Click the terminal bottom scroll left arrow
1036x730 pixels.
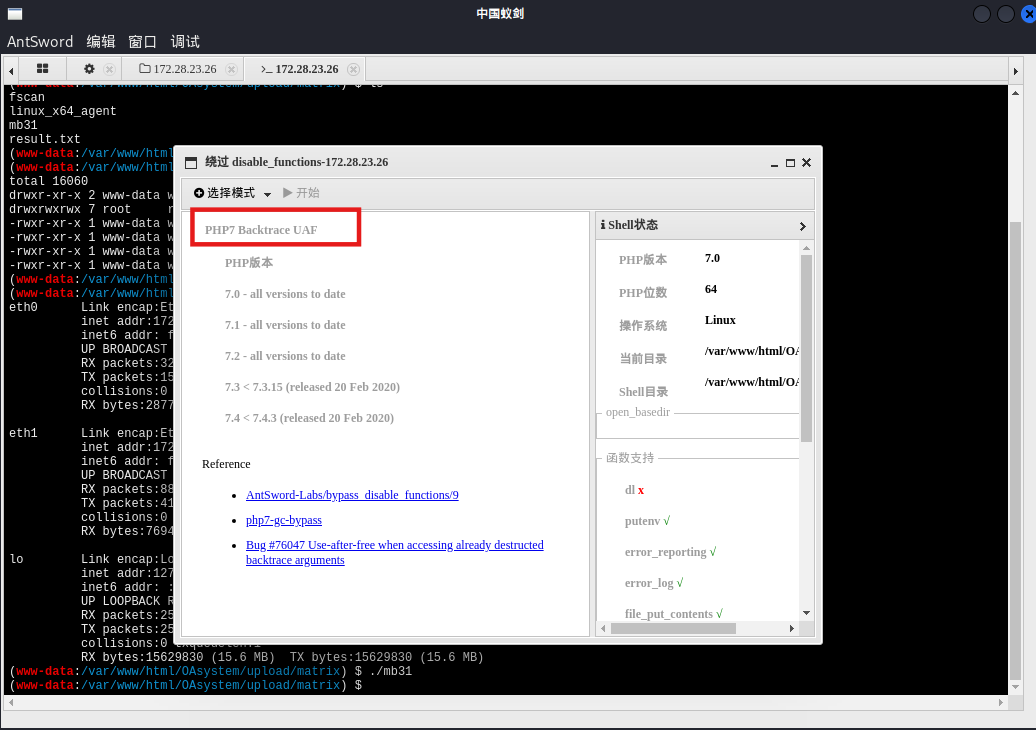11,703
